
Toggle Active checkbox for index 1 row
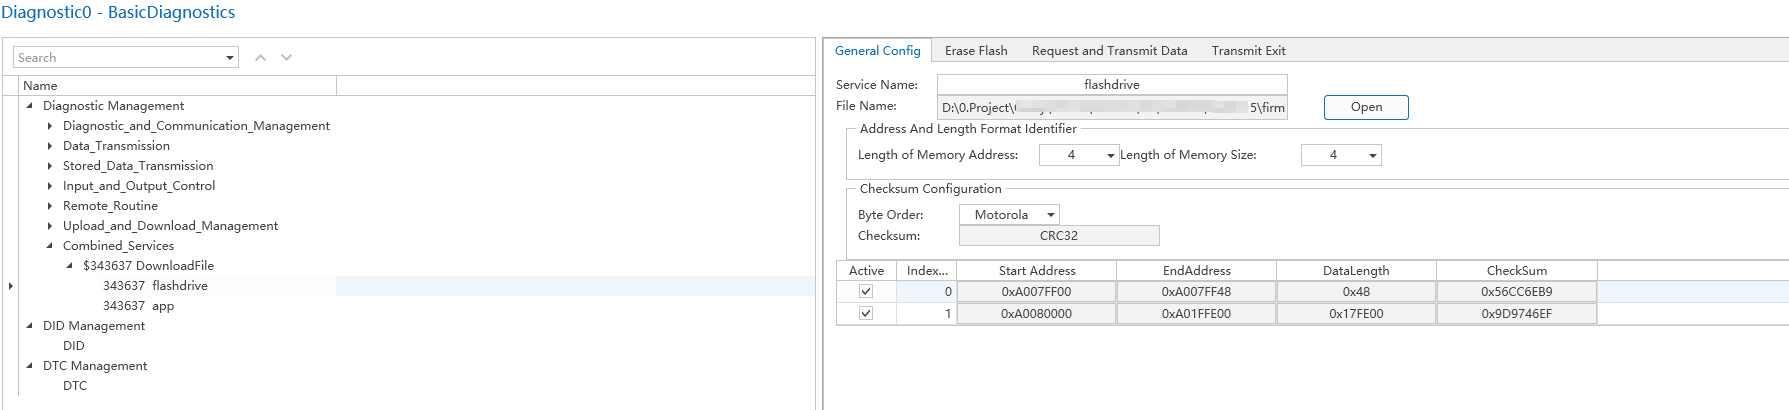click(x=866, y=314)
